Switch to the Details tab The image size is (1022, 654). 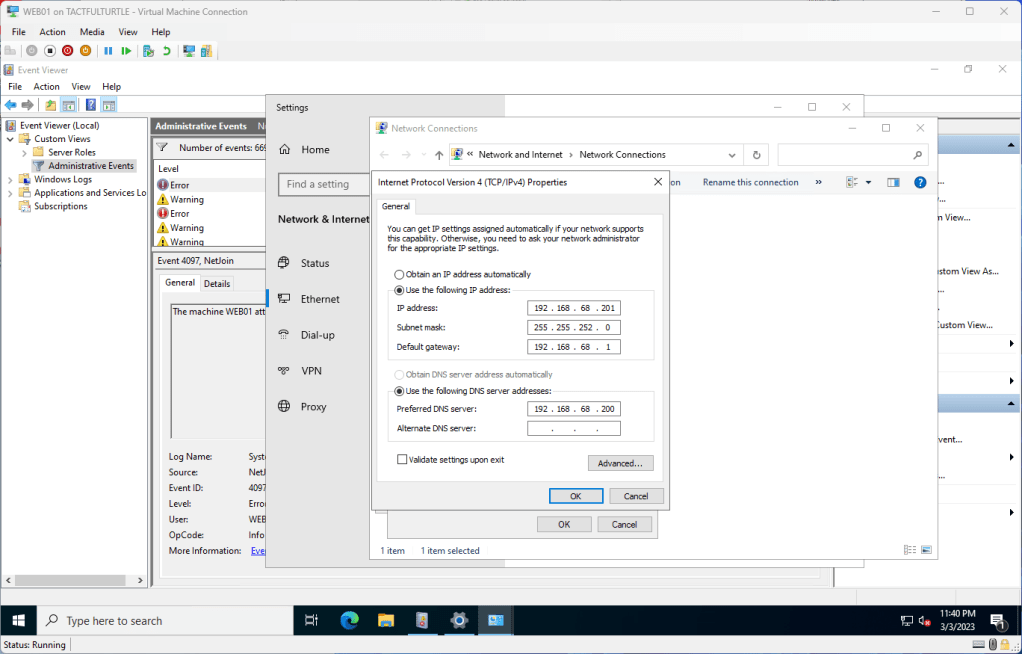(217, 284)
